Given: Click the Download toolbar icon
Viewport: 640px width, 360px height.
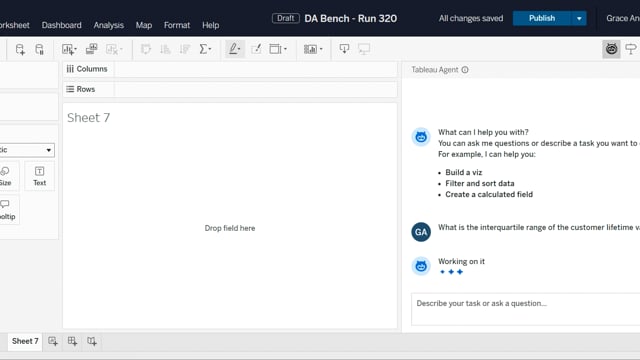Looking at the screenshot, I should click(x=344, y=49).
